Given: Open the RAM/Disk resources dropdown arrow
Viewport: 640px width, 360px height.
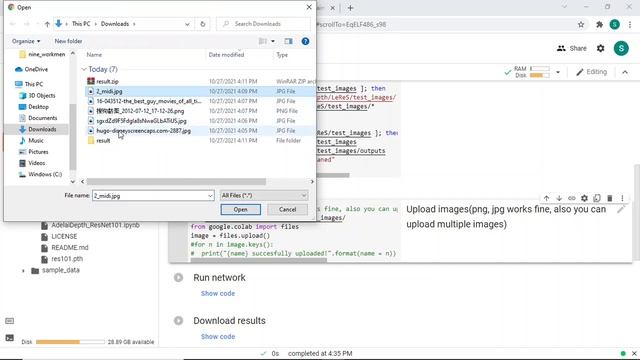Looking at the screenshot, I should click(x=558, y=72).
